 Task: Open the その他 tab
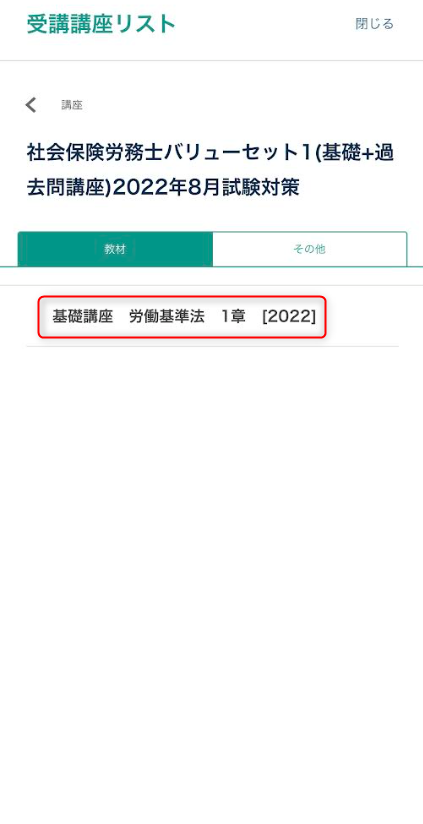point(309,250)
